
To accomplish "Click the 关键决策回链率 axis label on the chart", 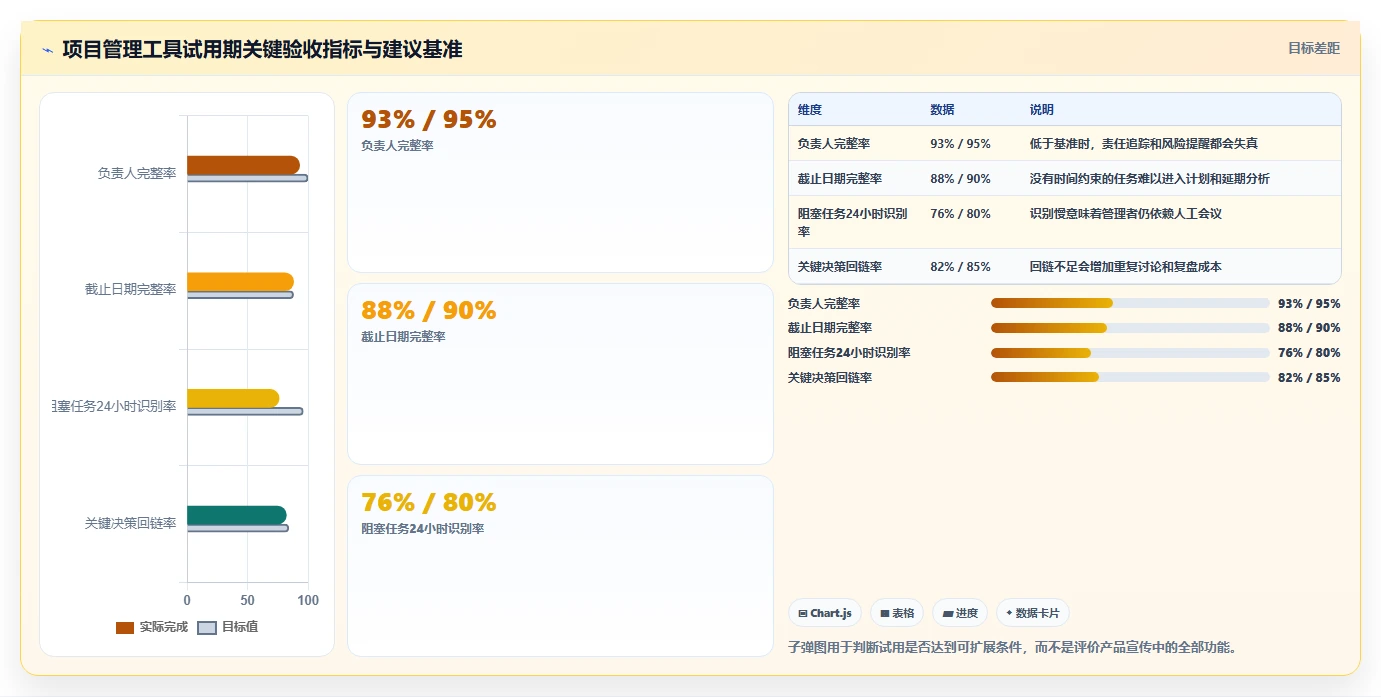I will point(131,523).
